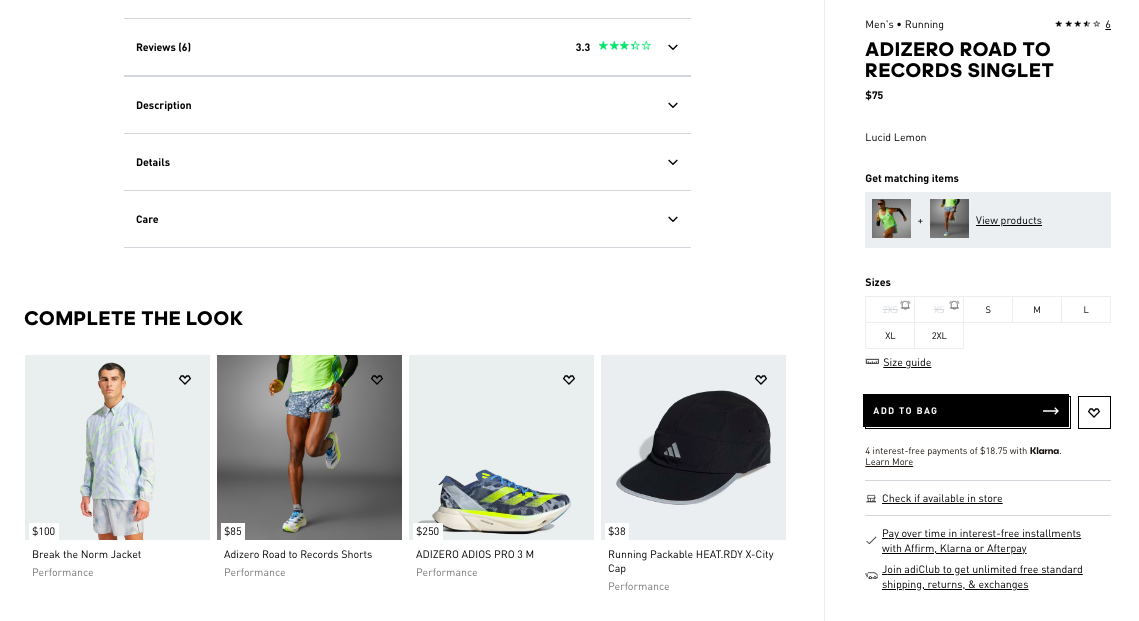This screenshot has height=621, width=1139.
Task: Save the Running Packable HEAT.RDY X-City Cap to wishlist
Action: click(761, 380)
